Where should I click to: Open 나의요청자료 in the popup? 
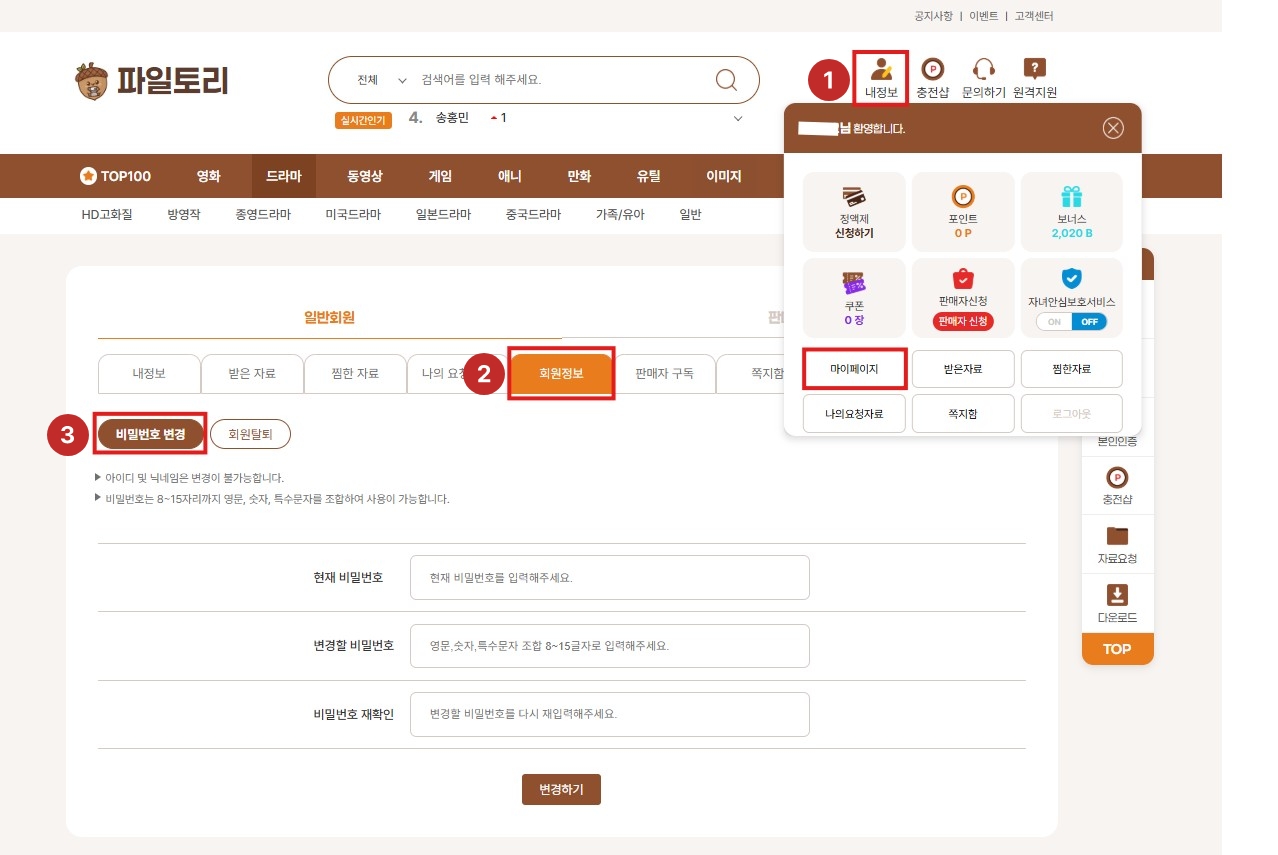point(854,413)
